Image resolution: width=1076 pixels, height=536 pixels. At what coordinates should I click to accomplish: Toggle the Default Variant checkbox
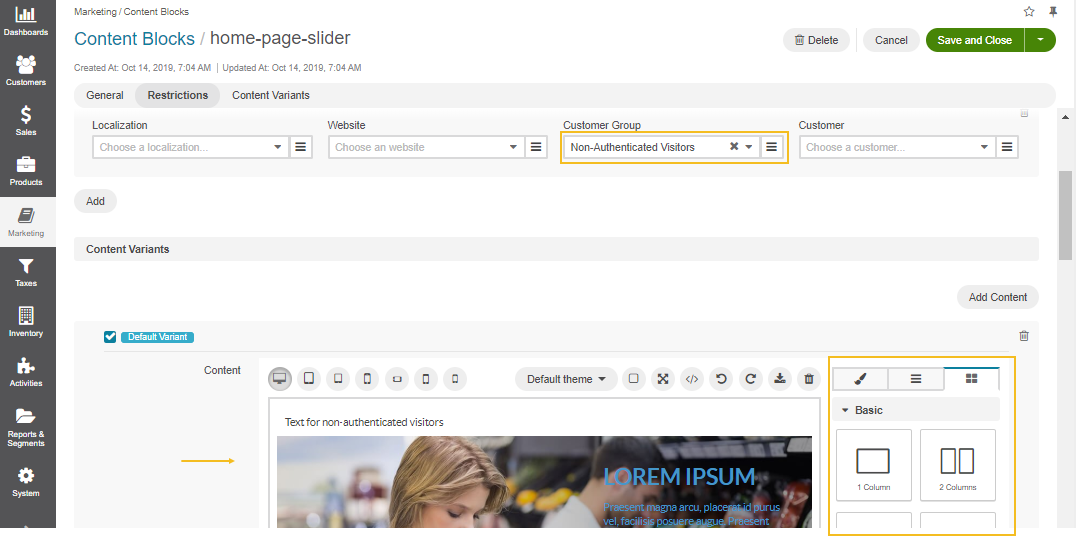click(x=110, y=336)
